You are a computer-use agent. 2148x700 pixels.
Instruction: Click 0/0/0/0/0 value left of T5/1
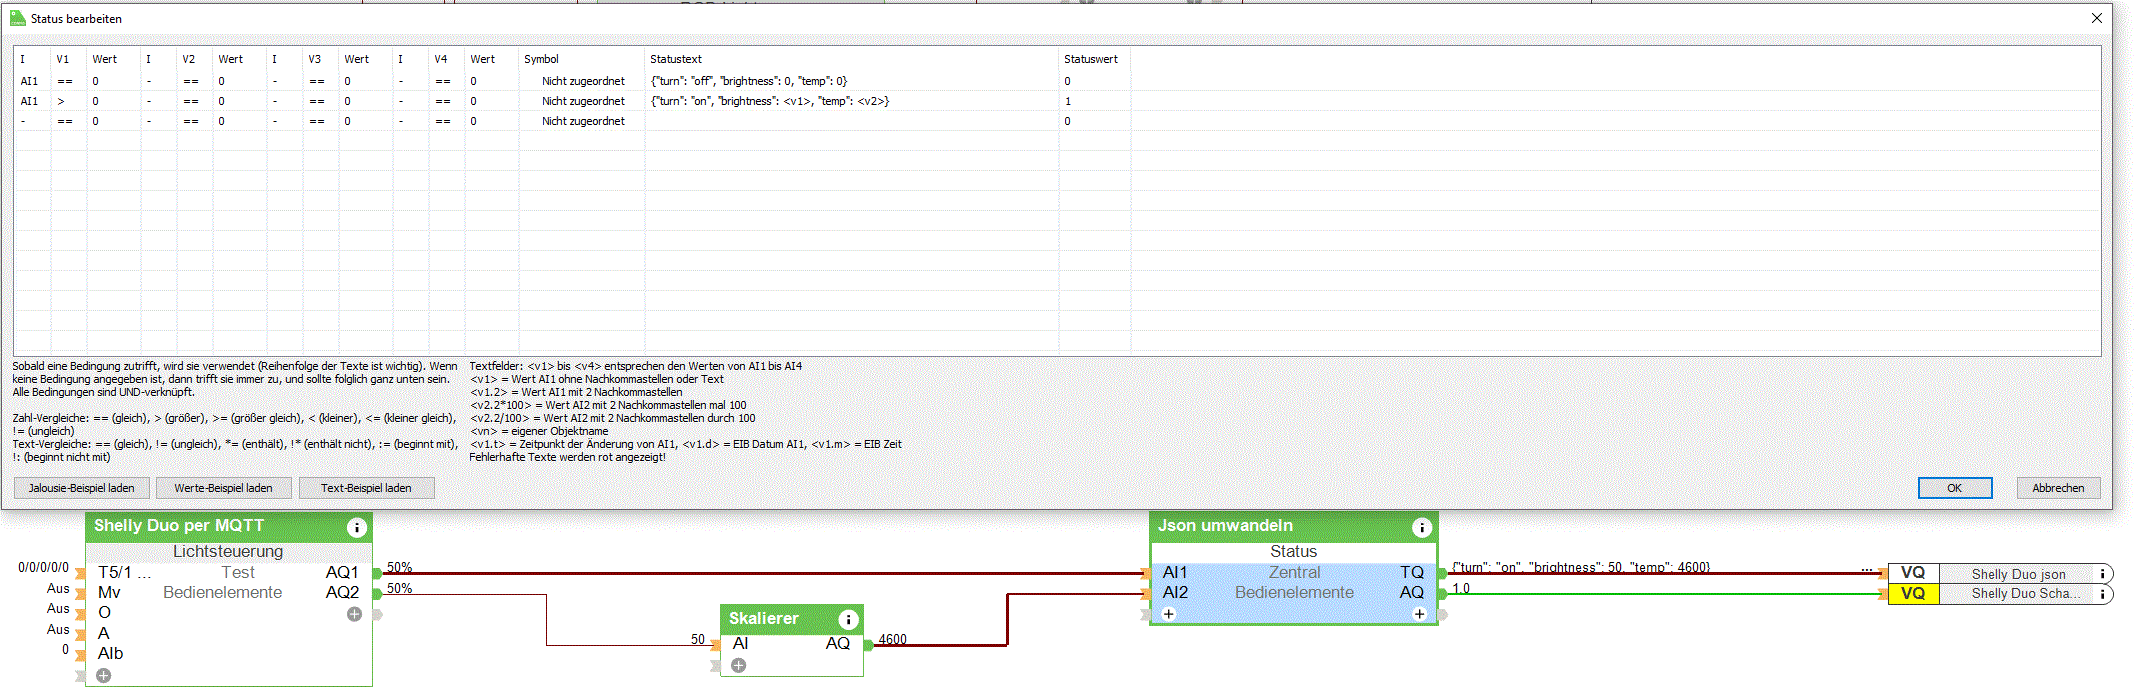43,567
